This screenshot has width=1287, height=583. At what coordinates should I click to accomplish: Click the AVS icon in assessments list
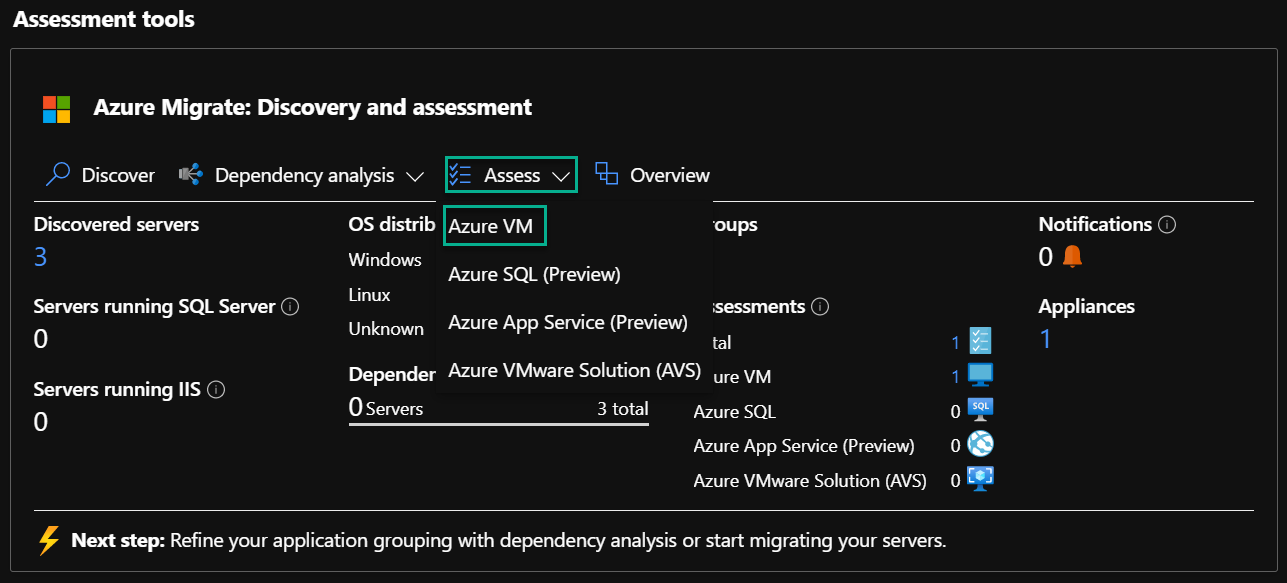click(980, 479)
